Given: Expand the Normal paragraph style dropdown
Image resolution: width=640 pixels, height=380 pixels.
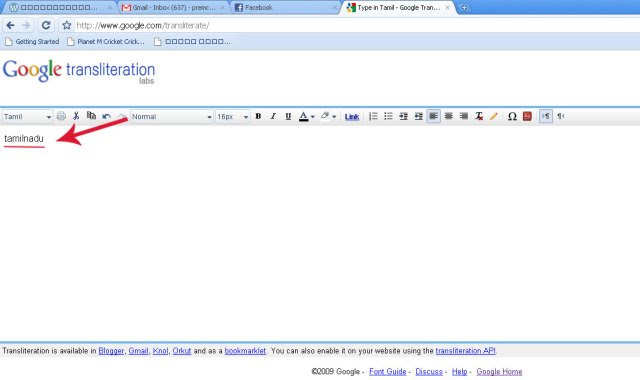Looking at the screenshot, I should (171, 117).
